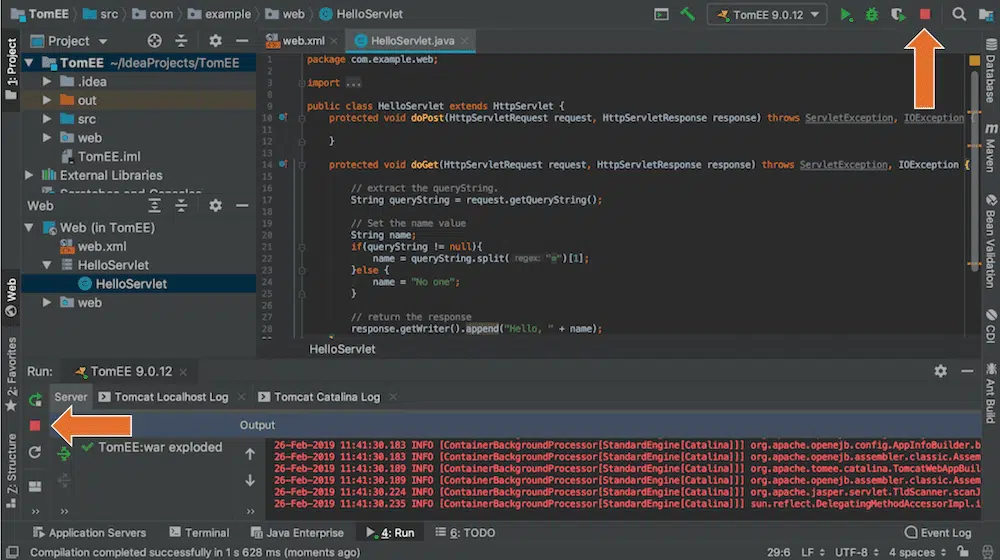Select TomEE.iml file in Project tree

coord(108,156)
